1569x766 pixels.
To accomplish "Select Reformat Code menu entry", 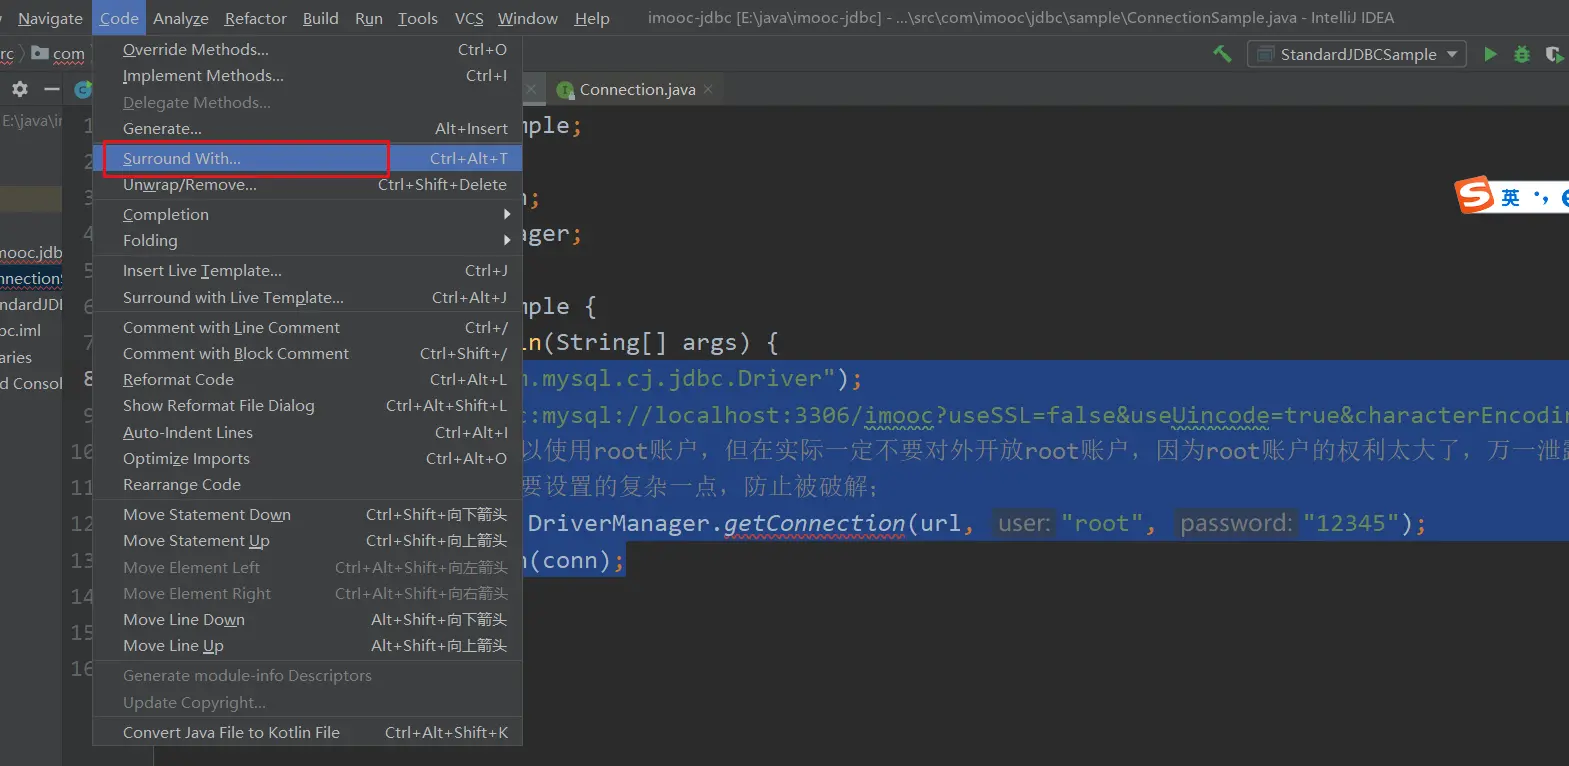I will coord(178,379).
